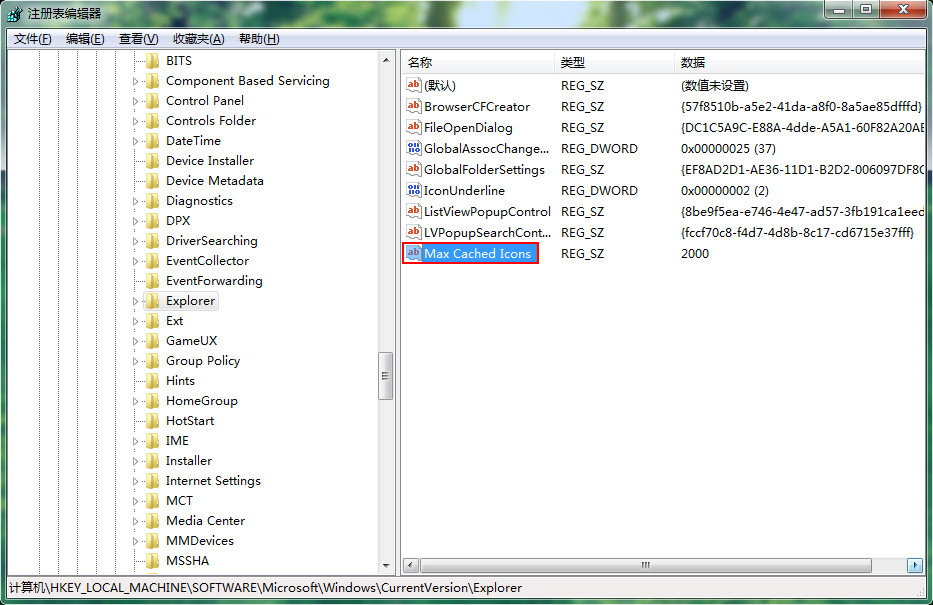Expand the Internet Settings key arrow
Screen dimensions: 933x605
click(x=136, y=481)
